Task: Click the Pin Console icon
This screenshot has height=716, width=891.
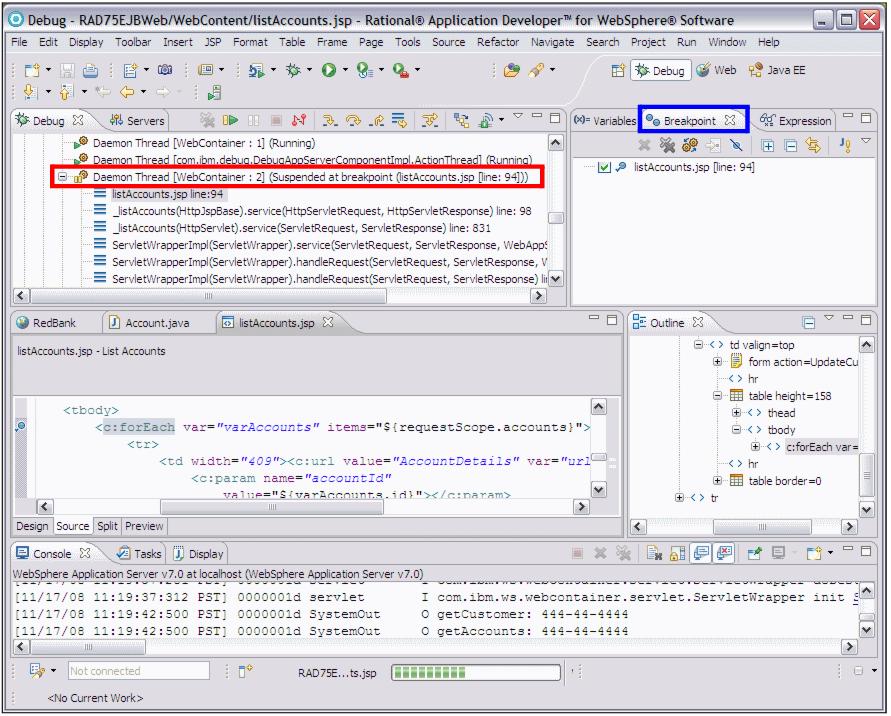Action: coord(755,553)
